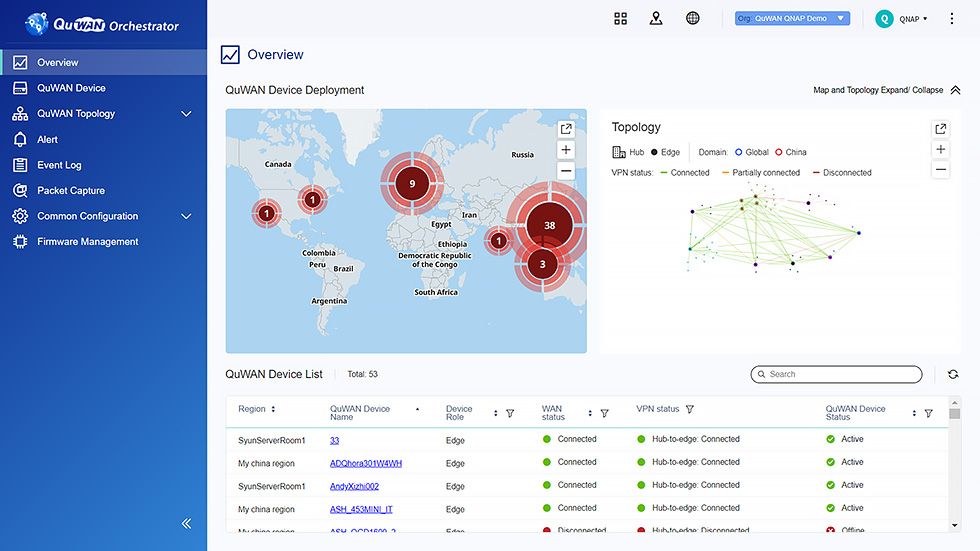Expand the map in a new window
Image resolution: width=980 pixels, height=551 pixels.
point(566,129)
